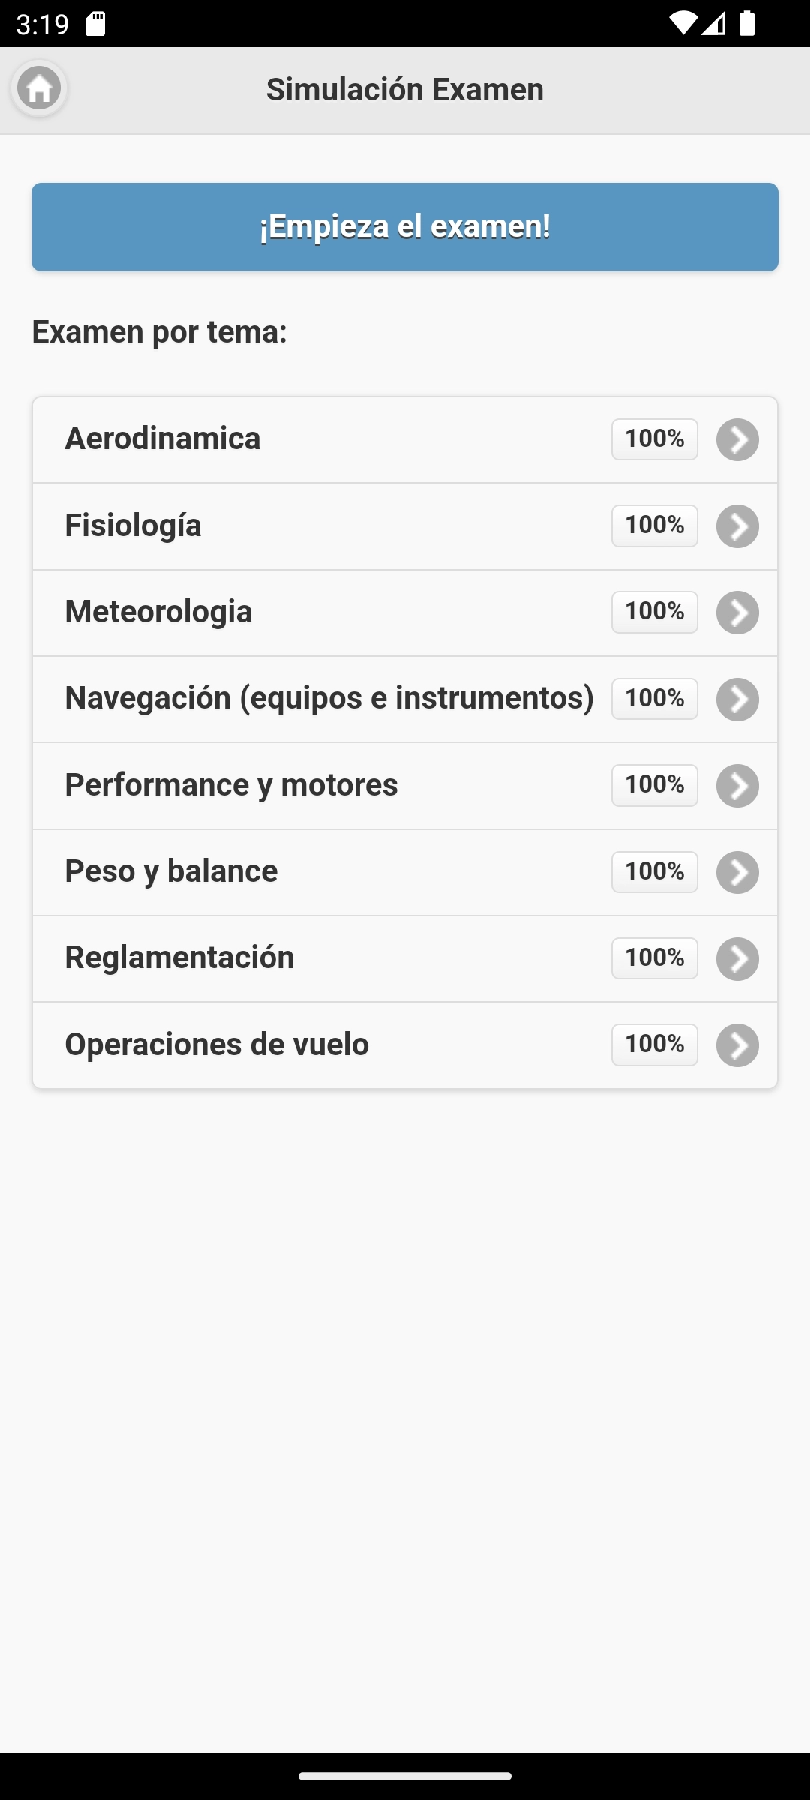Screen dimensions: 810x1800
Task: Tap the Wi-Fi icon in status bar
Action: tap(683, 24)
